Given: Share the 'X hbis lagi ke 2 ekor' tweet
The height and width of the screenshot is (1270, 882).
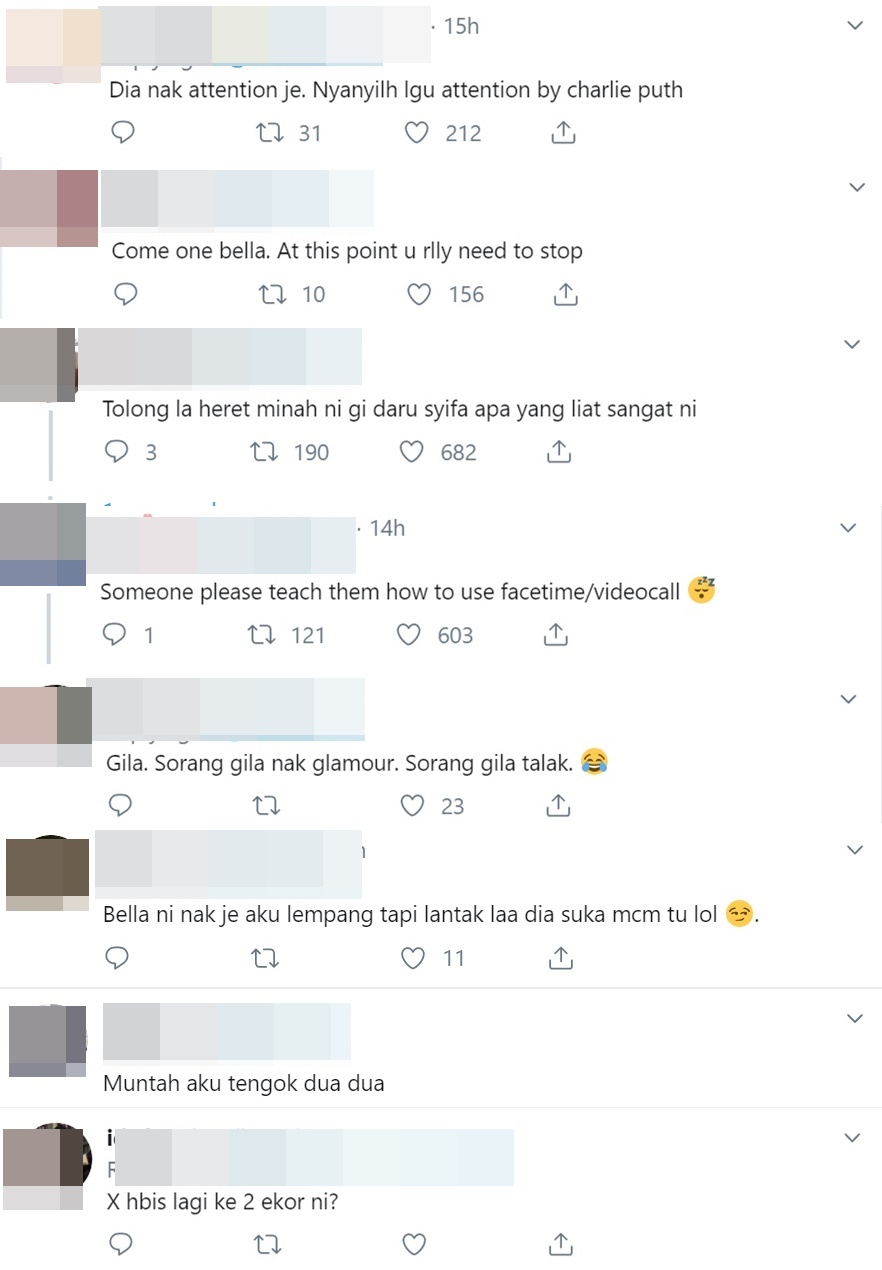Looking at the screenshot, I should (561, 1244).
